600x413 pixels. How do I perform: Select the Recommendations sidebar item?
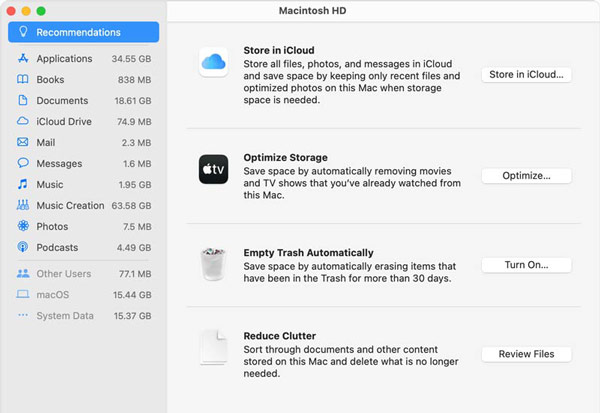coord(83,32)
